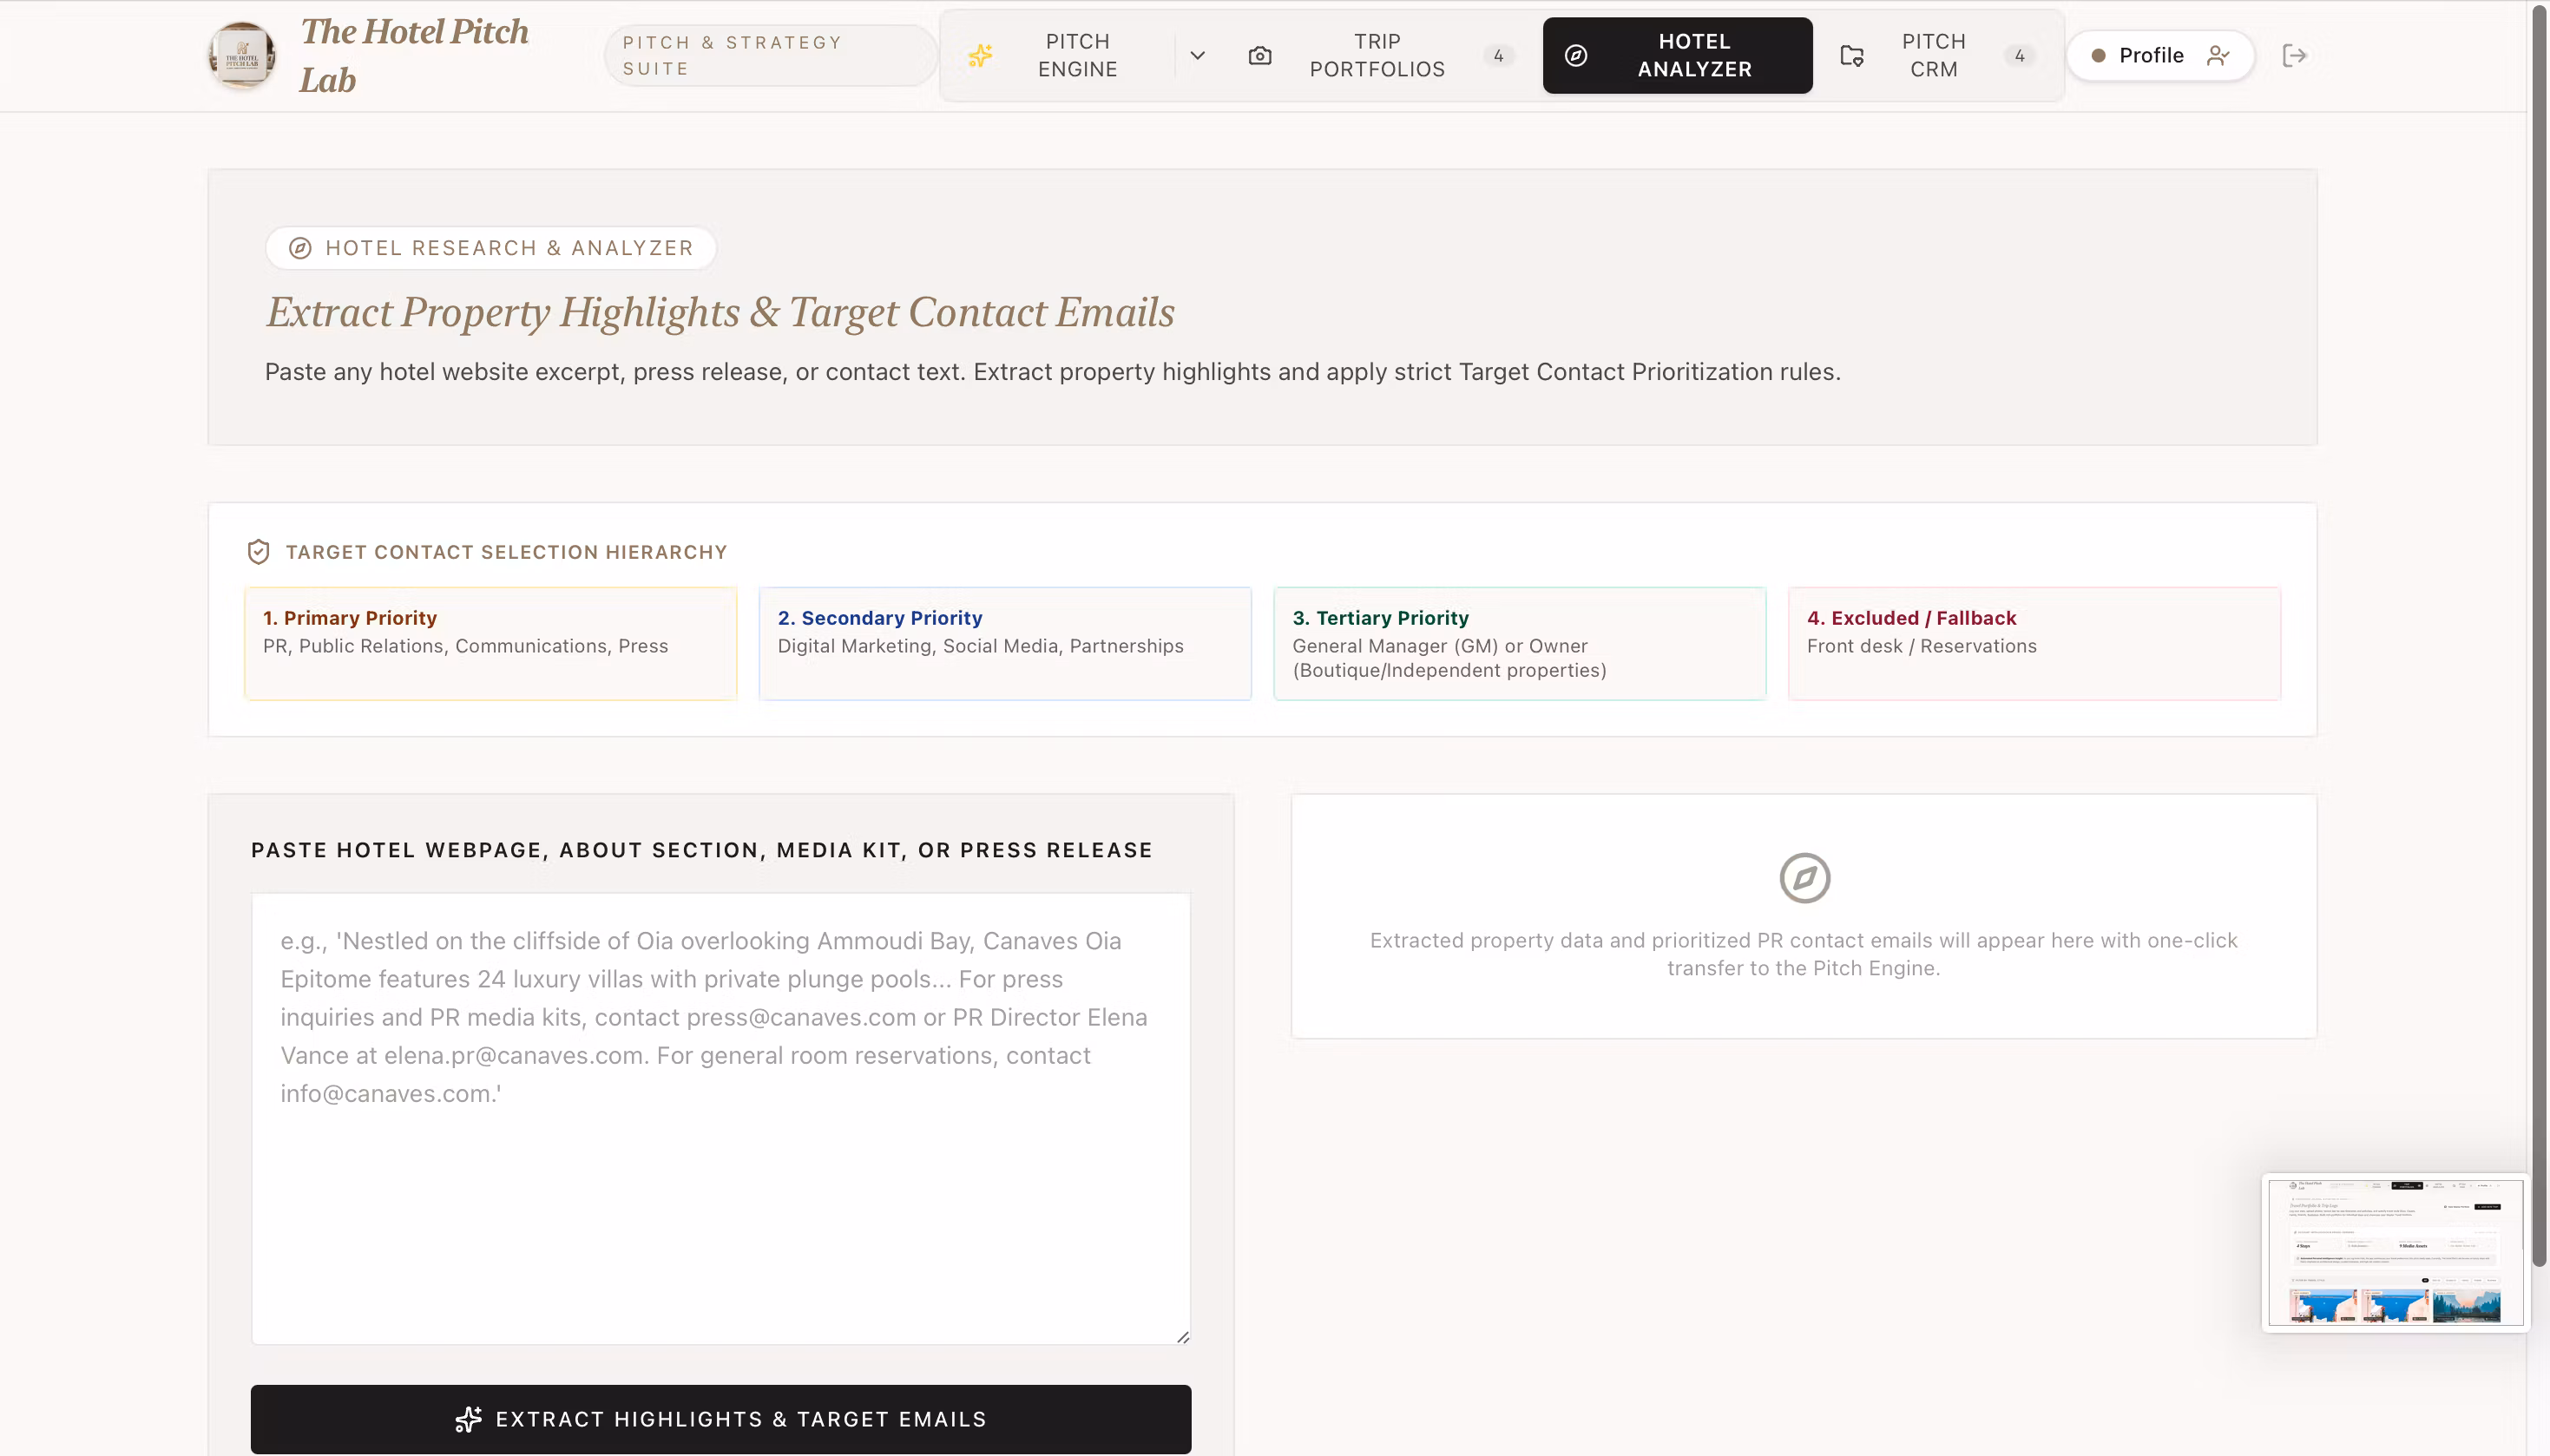This screenshot has width=2550, height=1456.
Task: Click the sparkle icon beside Pitch Engine
Action: tap(980, 55)
